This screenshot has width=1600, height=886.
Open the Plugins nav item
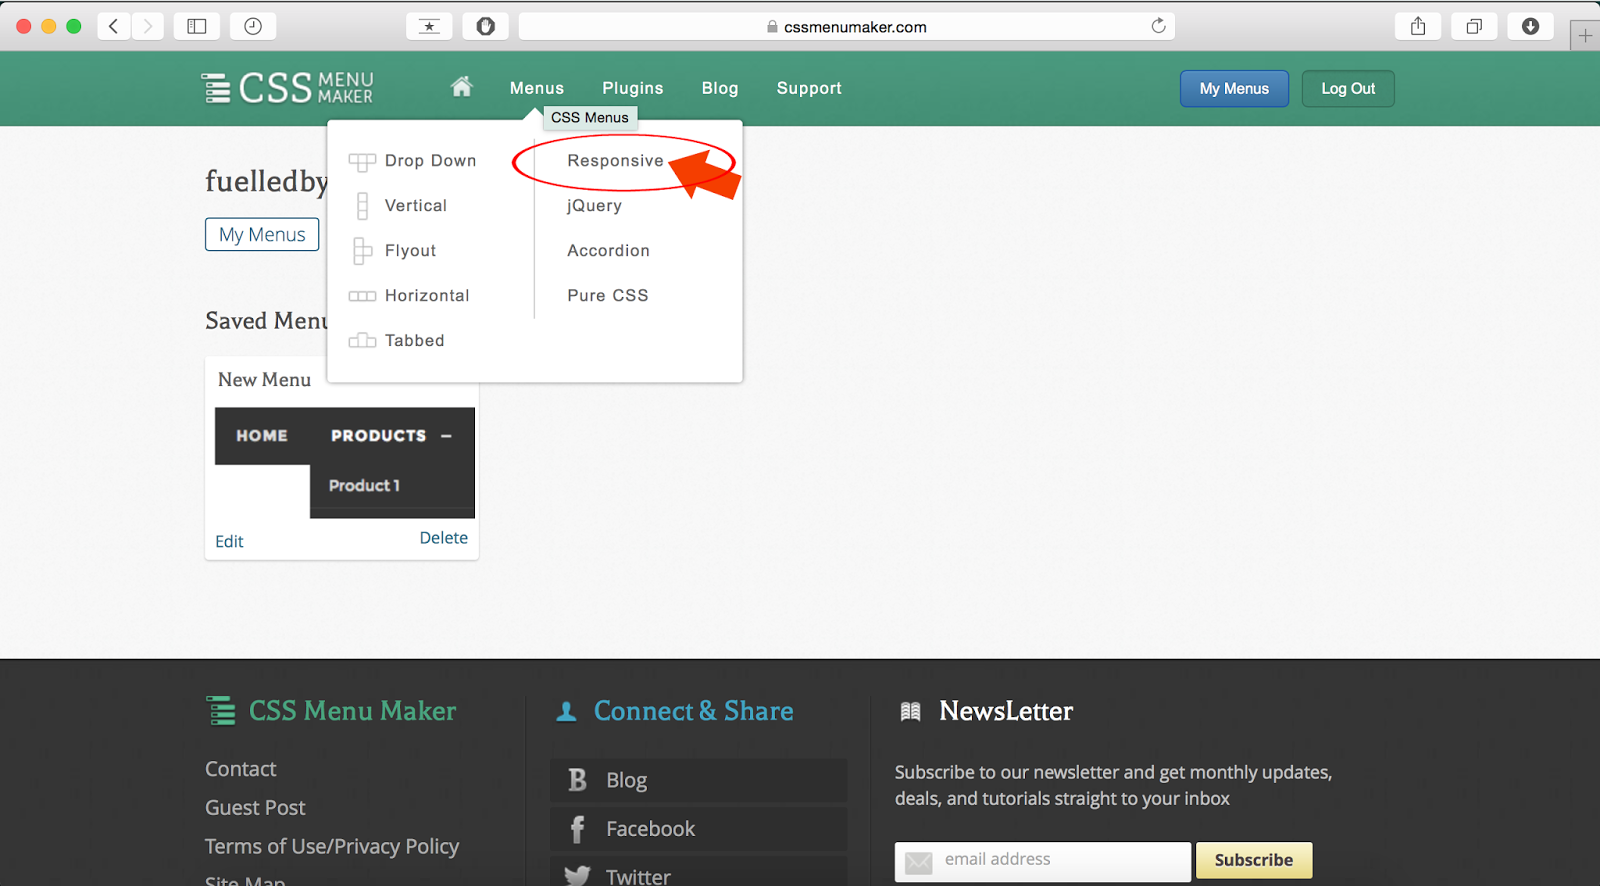tap(633, 88)
